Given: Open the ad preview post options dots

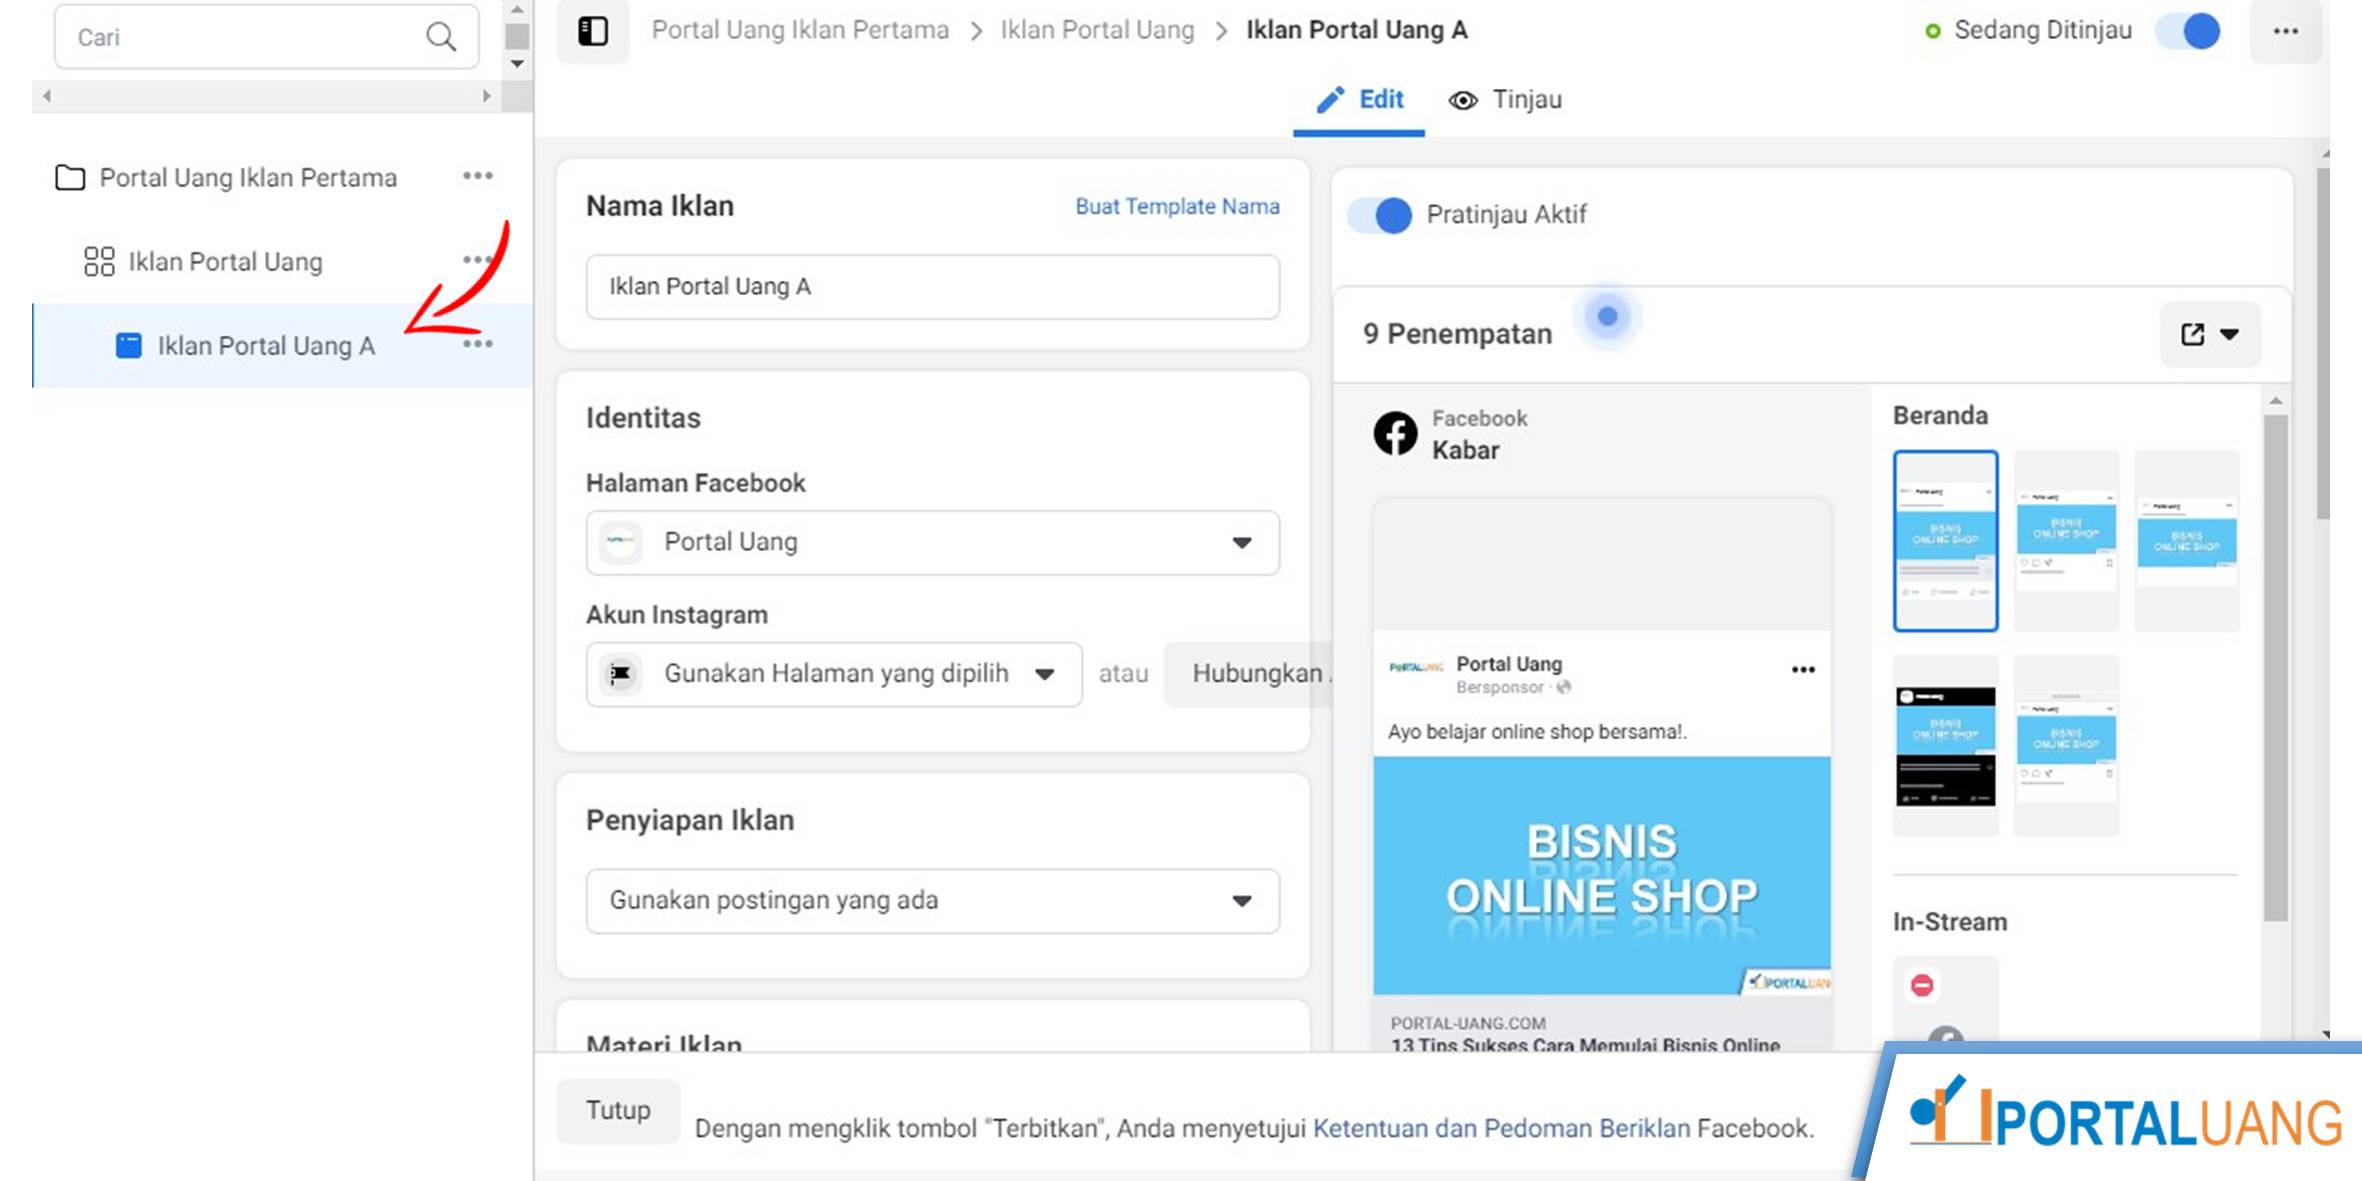Looking at the screenshot, I should click(x=1802, y=670).
